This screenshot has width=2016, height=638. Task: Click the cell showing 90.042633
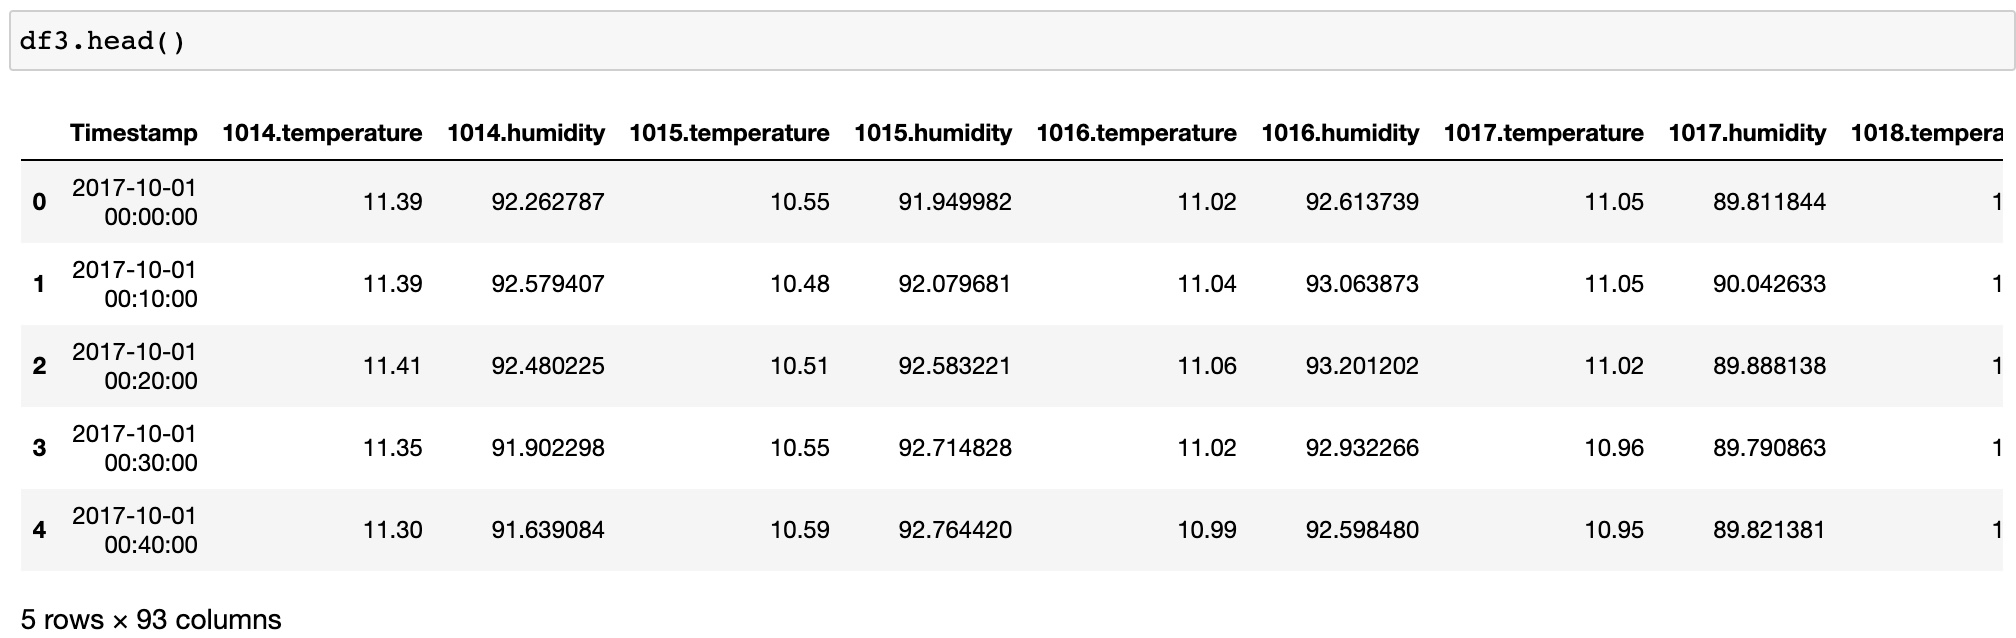point(1769,284)
